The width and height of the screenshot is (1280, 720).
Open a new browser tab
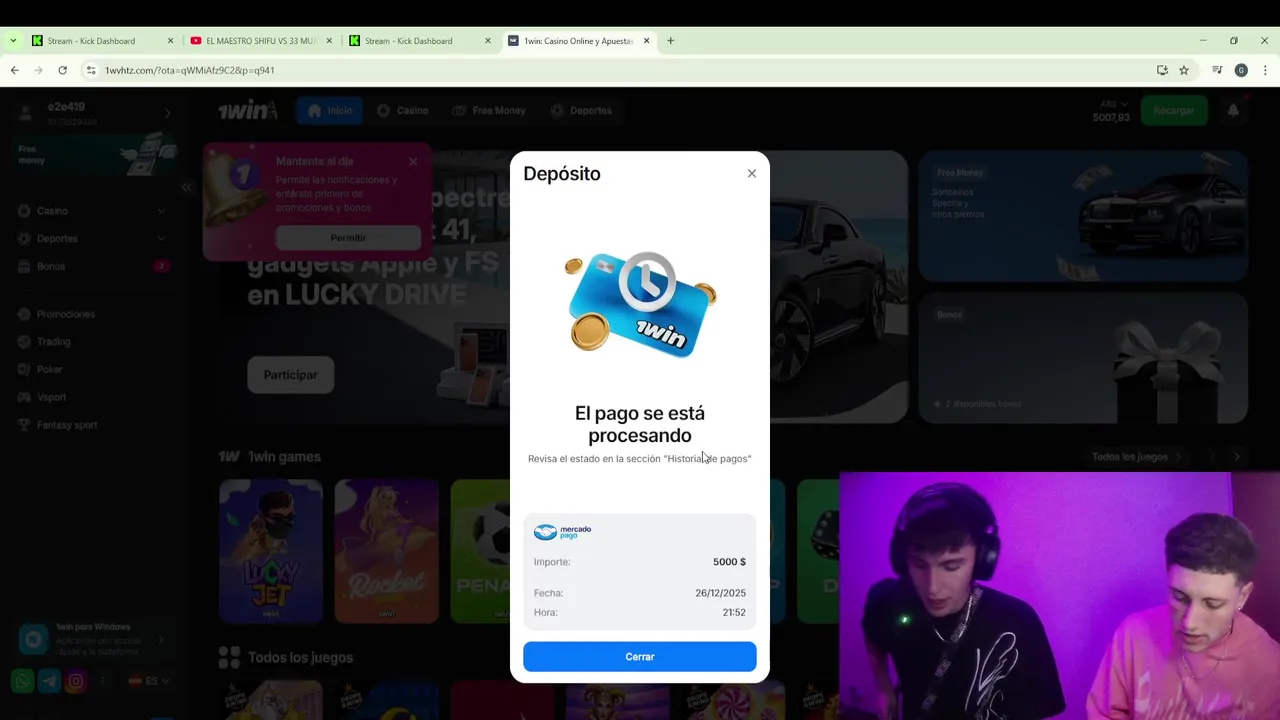point(671,41)
